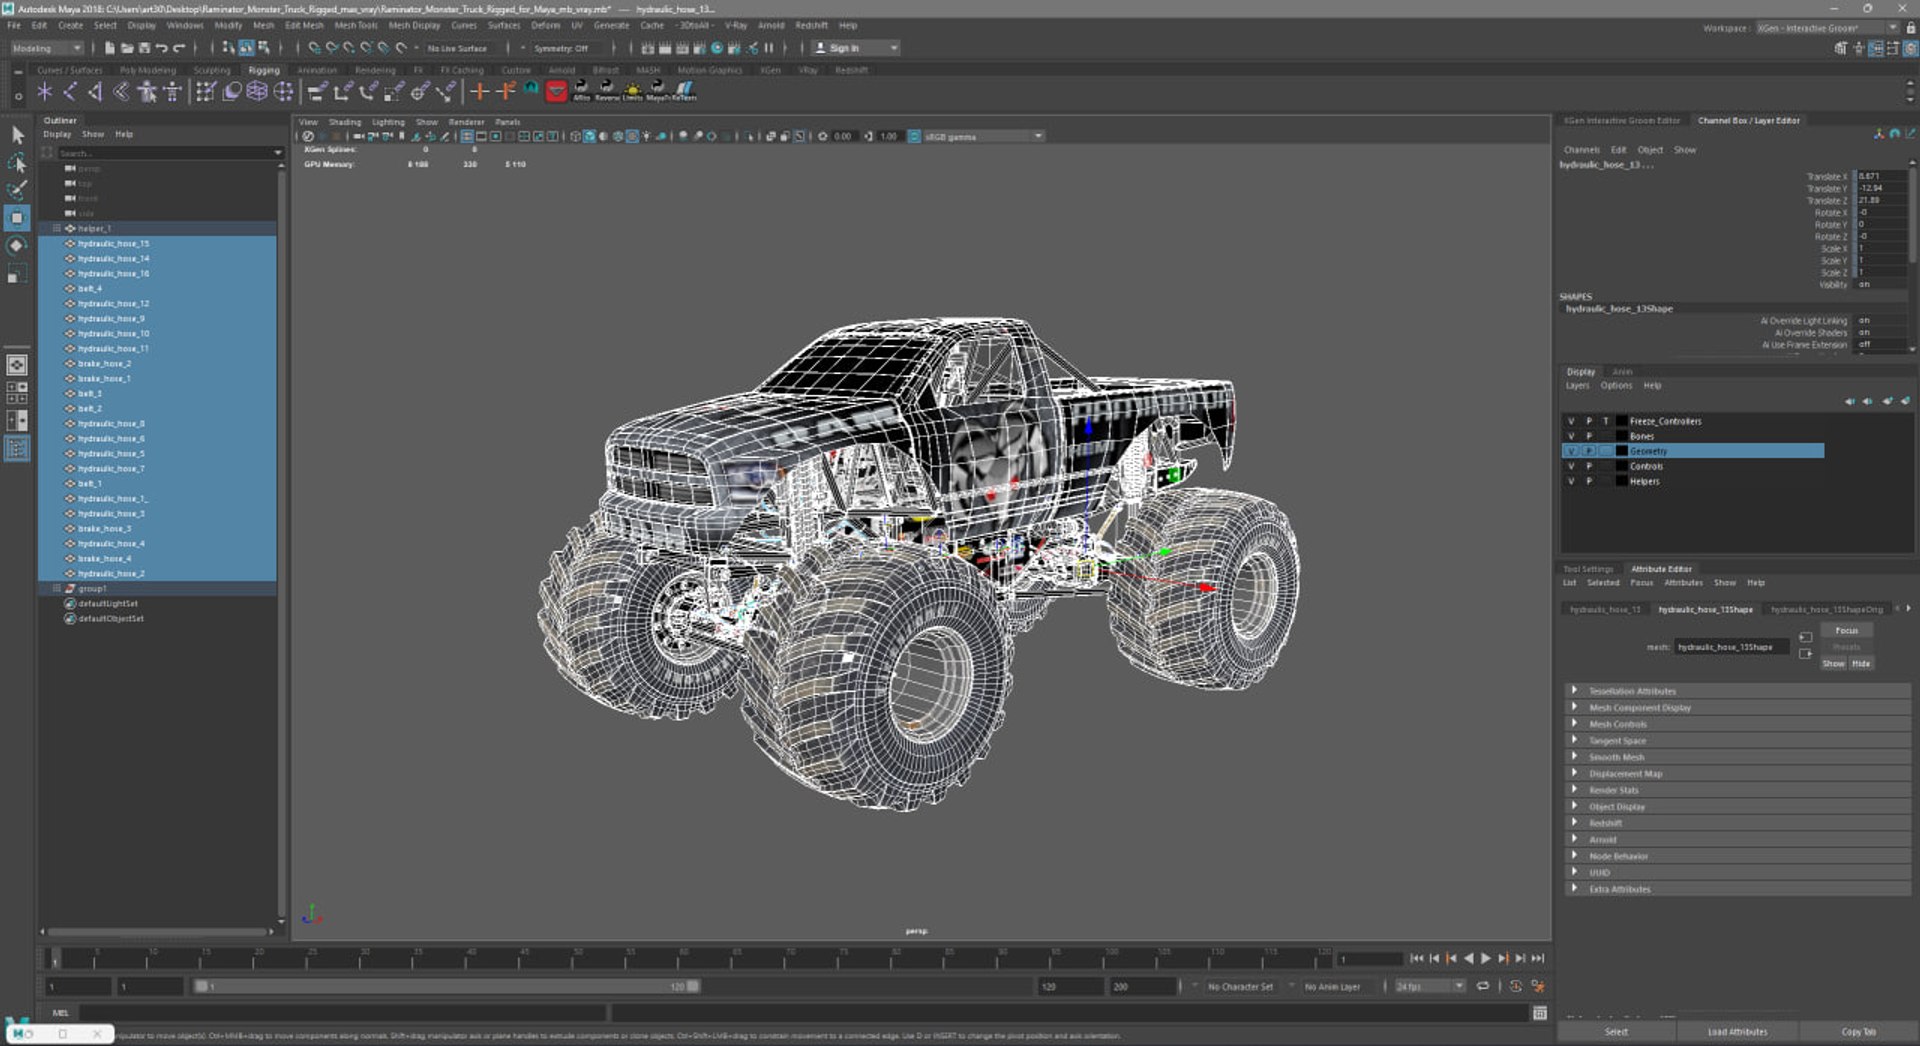Screen dimensions: 1920x1046
Task: Open the Workspace selector dropdown
Action: [1827, 28]
